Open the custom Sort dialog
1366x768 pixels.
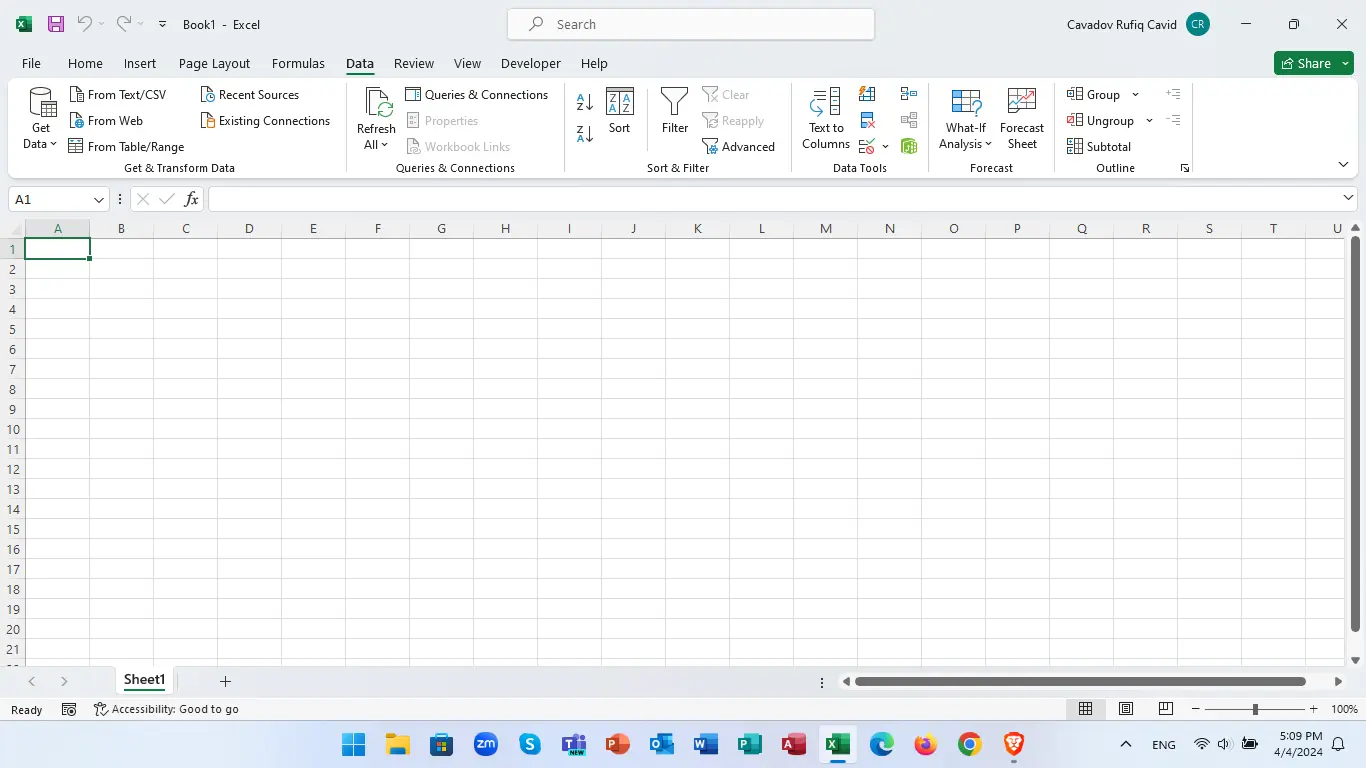(x=620, y=111)
